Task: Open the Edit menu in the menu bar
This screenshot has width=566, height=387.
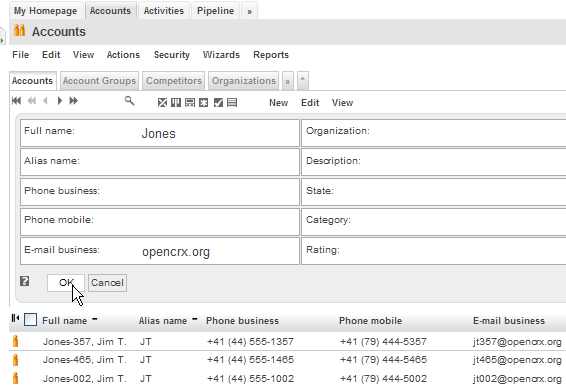Action: click(x=51, y=55)
